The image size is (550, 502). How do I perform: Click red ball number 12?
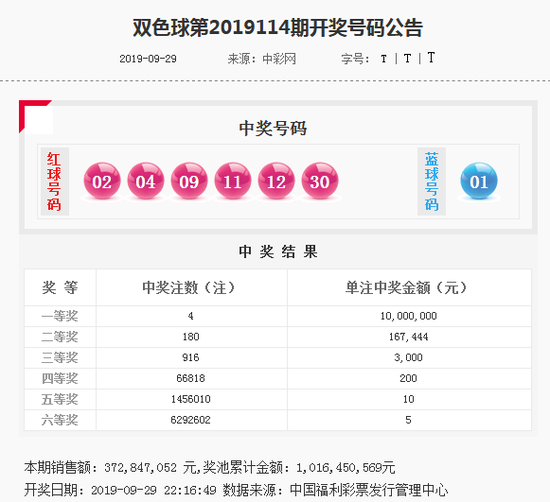pos(276,181)
